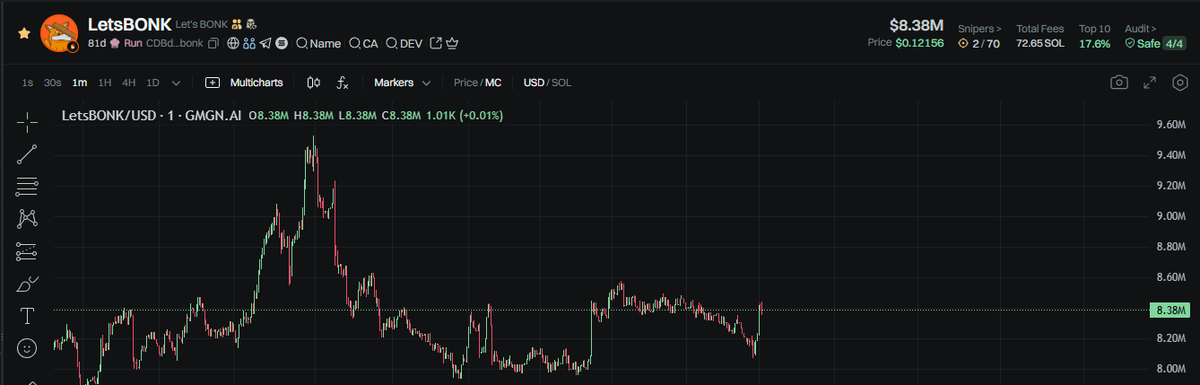The width and height of the screenshot is (1200, 385).
Task: Open the blue community group icon
Action: 249,43
